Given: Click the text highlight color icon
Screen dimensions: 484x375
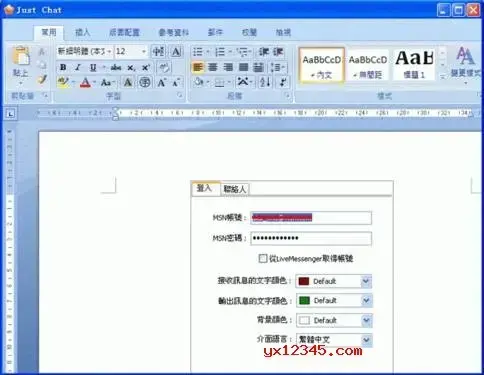Looking at the screenshot, I should point(63,82).
